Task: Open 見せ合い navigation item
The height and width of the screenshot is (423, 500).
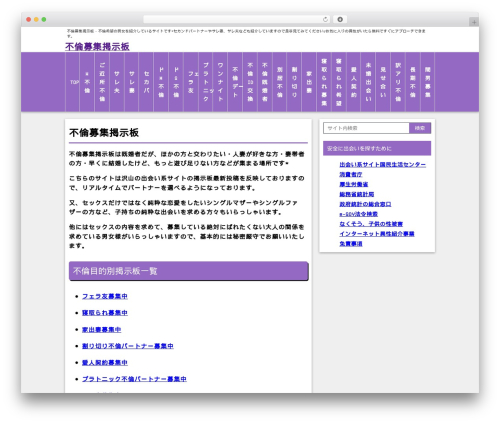Action: [383, 82]
